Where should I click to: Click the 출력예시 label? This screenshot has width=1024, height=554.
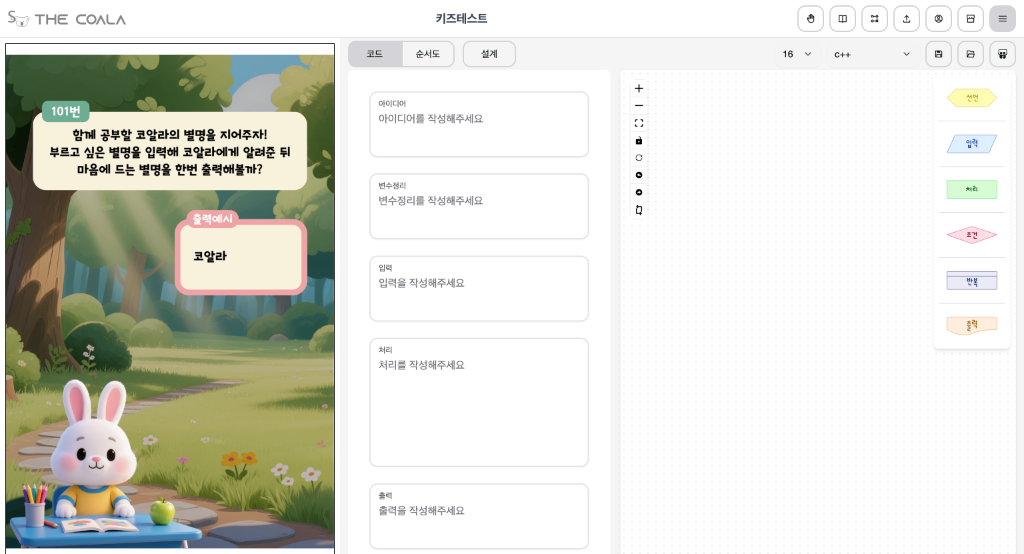[x=212, y=219]
